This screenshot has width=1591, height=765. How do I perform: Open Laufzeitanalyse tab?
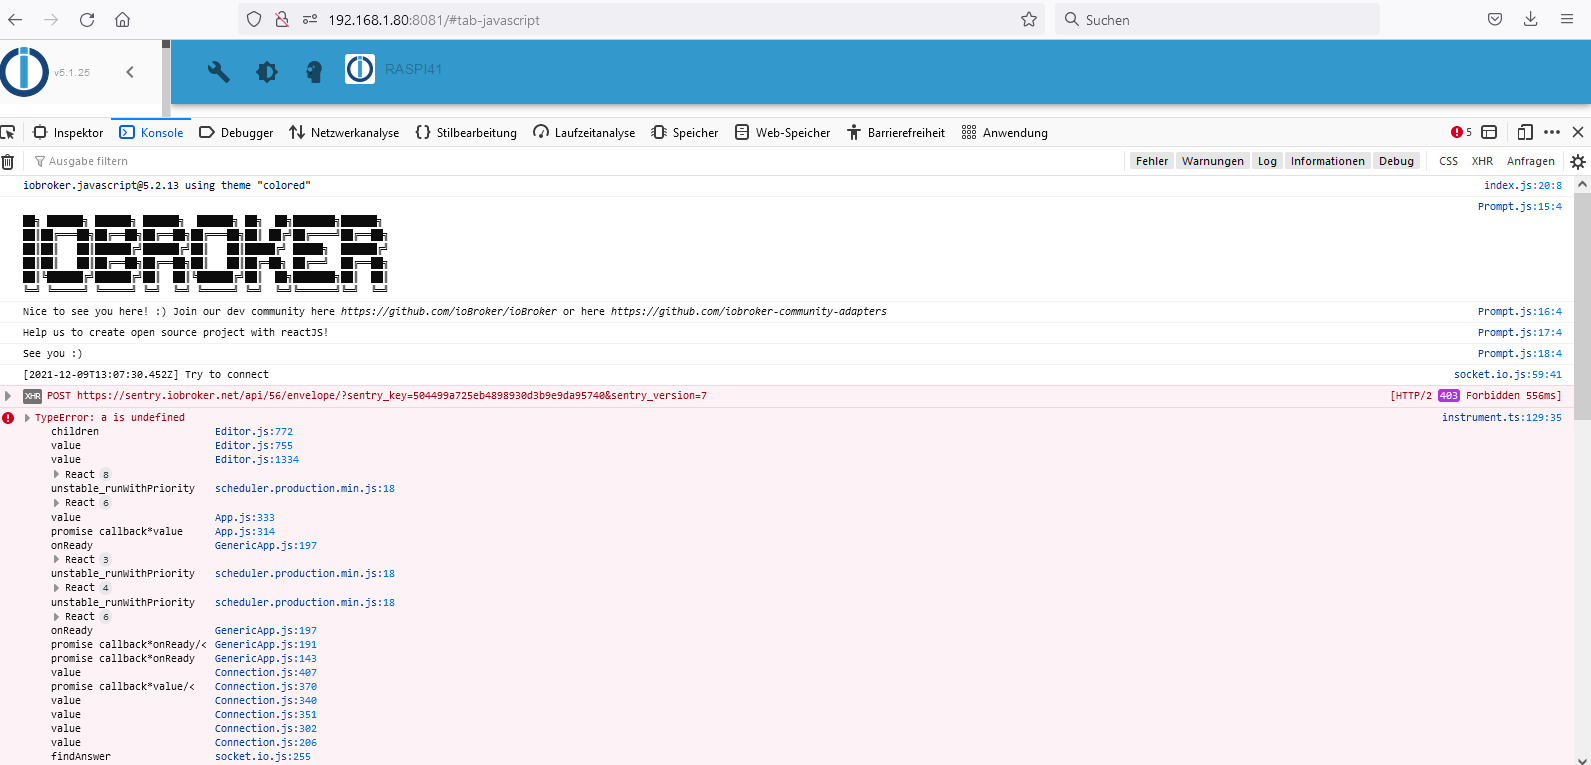[x=584, y=132]
